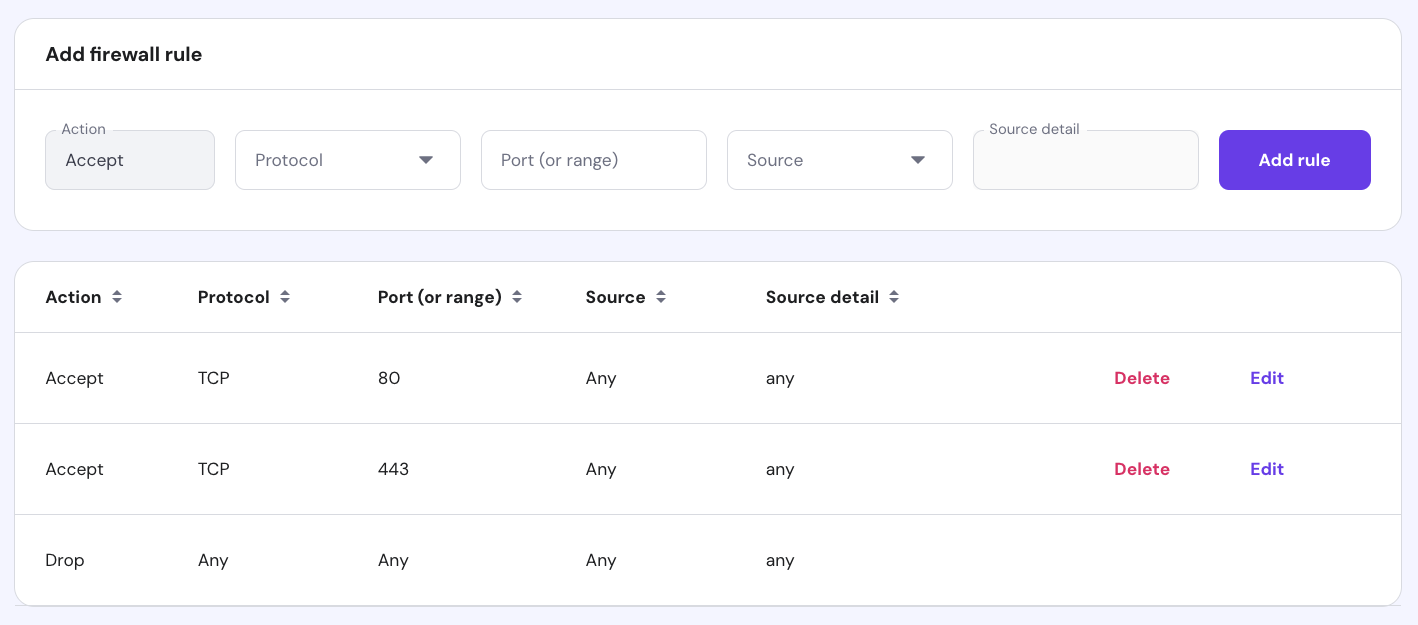Click the Add firewall rule heading
The height and width of the screenshot is (625, 1418).
(x=124, y=55)
